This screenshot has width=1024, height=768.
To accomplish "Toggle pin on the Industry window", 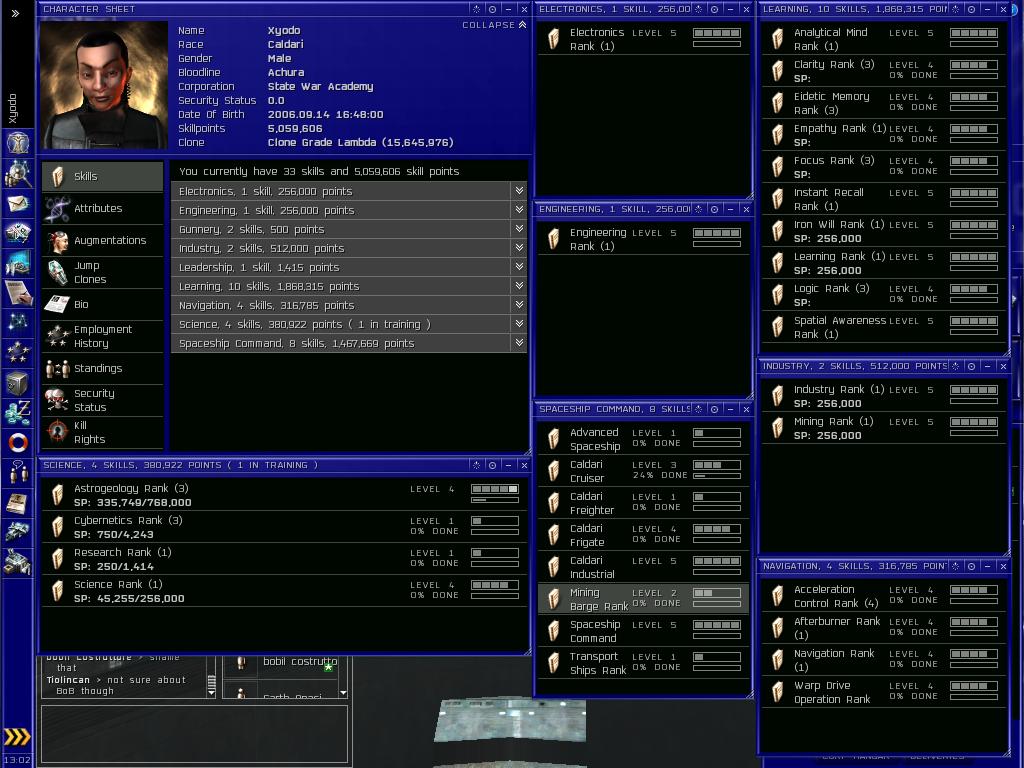I will point(956,366).
